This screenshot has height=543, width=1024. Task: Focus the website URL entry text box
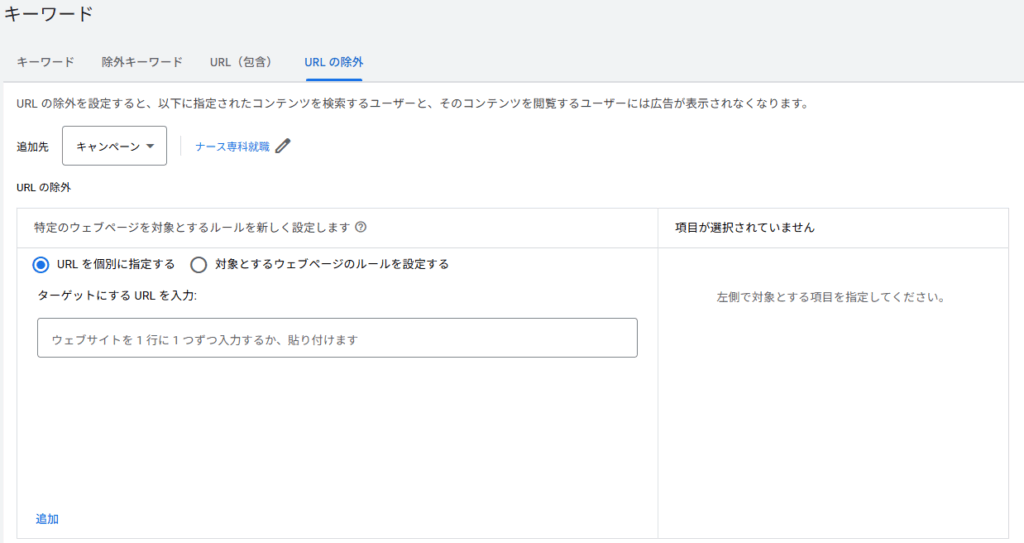coord(337,338)
